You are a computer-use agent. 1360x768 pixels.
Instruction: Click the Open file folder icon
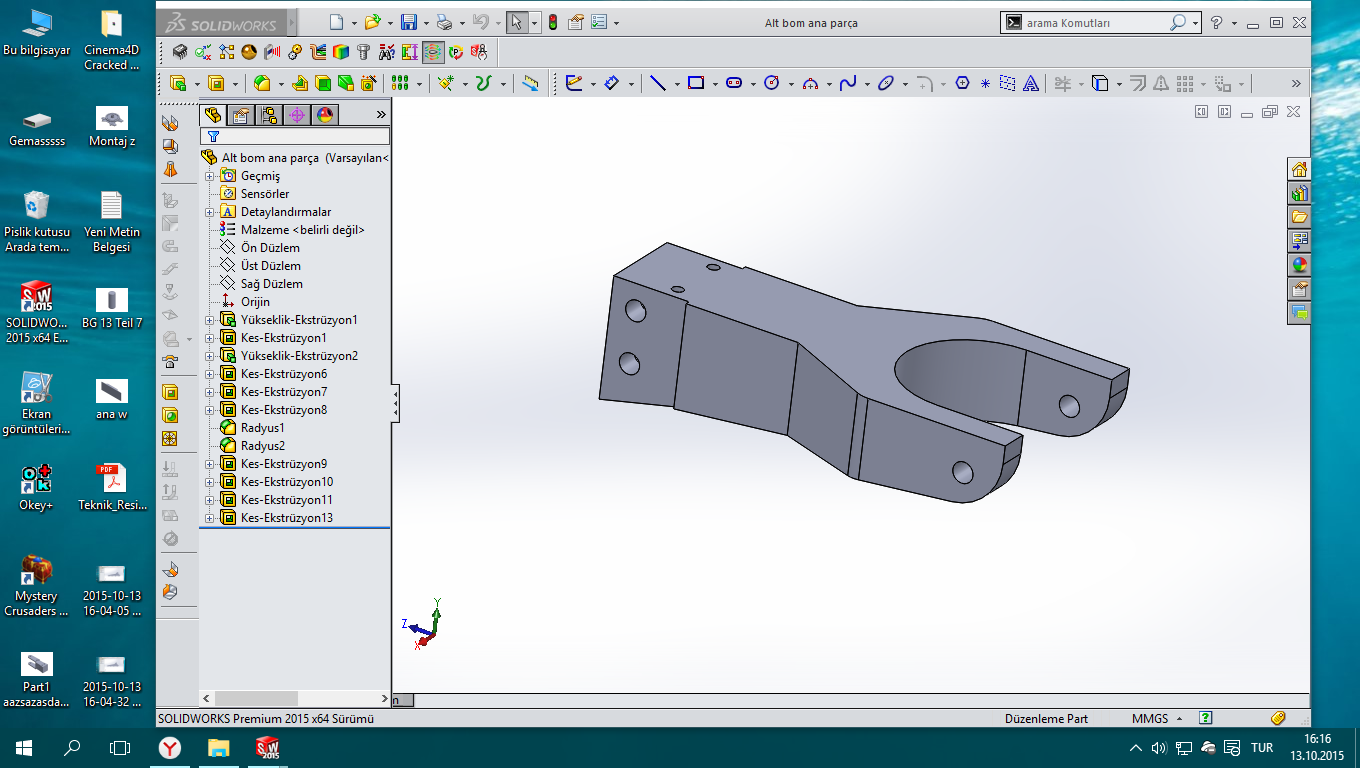(373, 22)
